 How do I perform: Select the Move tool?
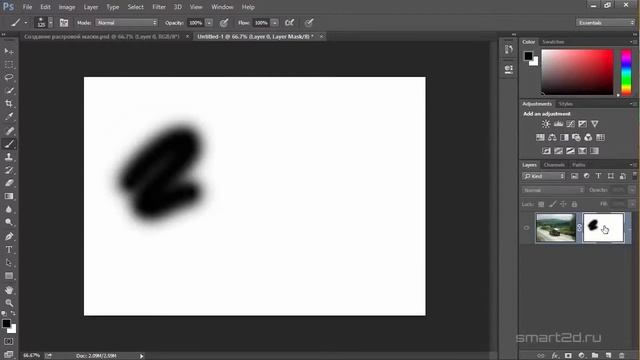pos(9,51)
